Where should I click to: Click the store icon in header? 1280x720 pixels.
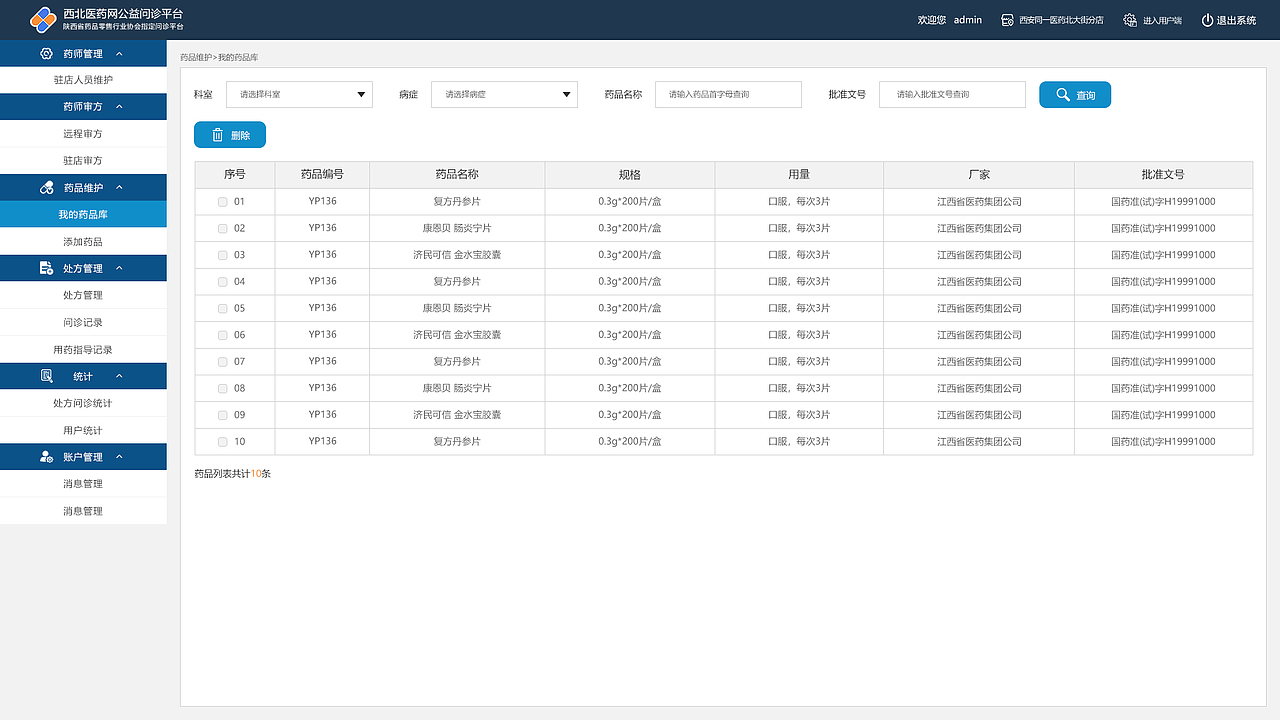click(1008, 20)
